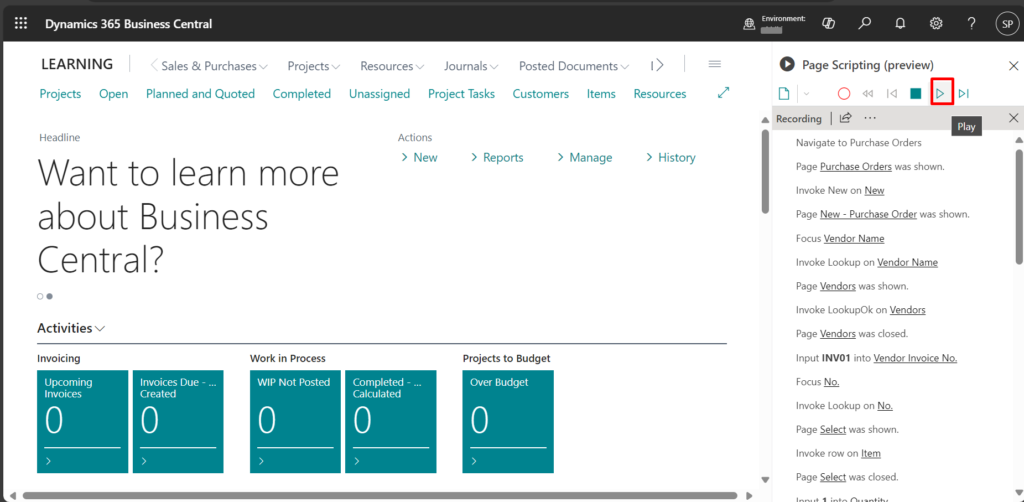This screenshot has height=502, width=1024.
Task: Show previous navigation menus with left chevron
Action: (x=153, y=65)
